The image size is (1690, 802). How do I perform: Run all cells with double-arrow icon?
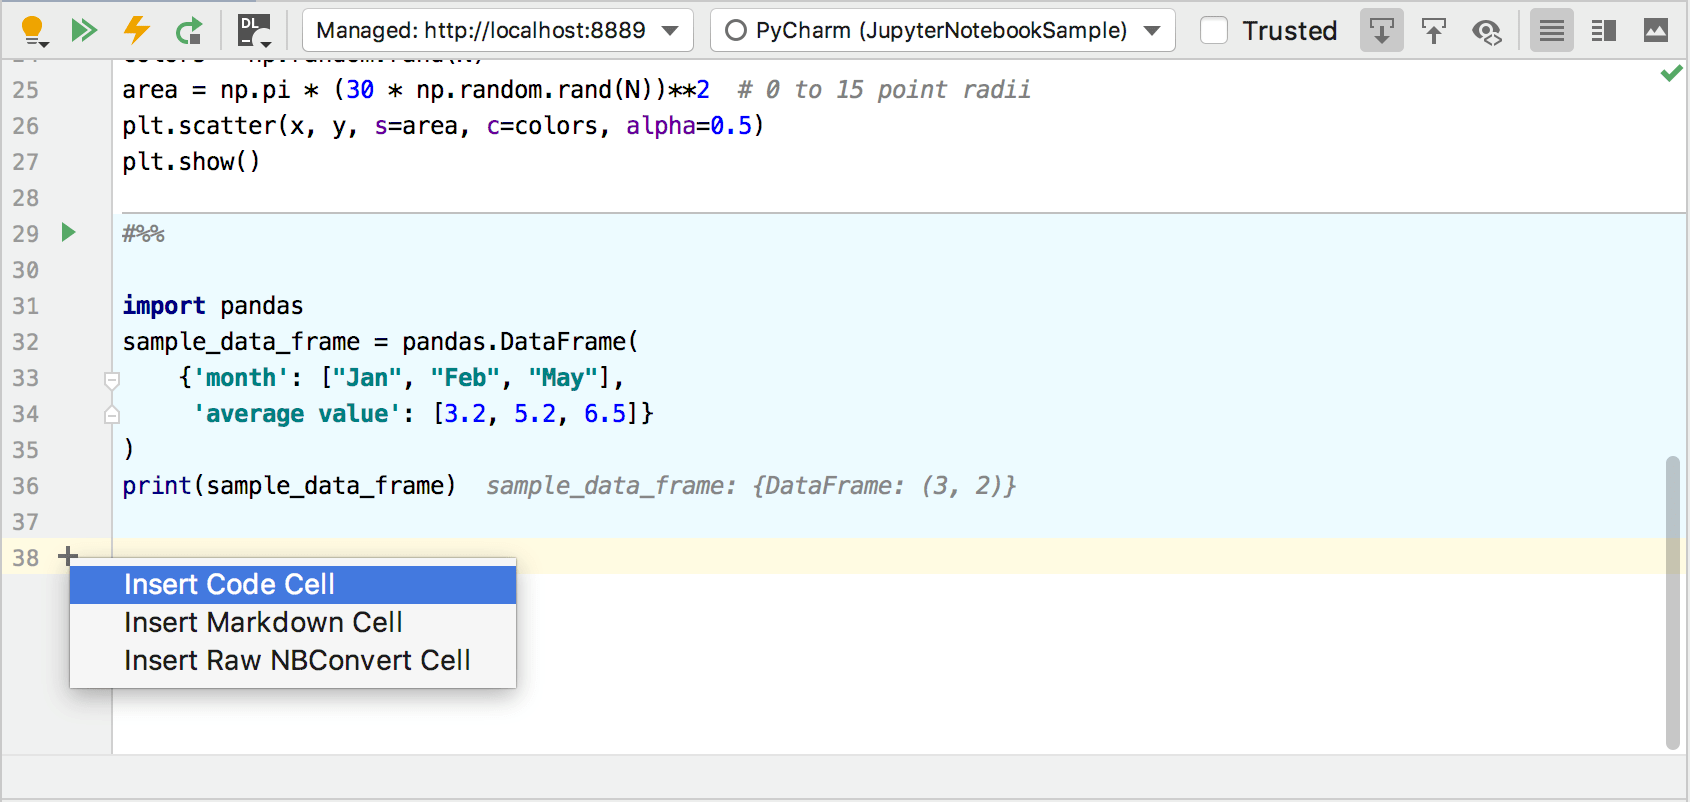tap(84, 31)
